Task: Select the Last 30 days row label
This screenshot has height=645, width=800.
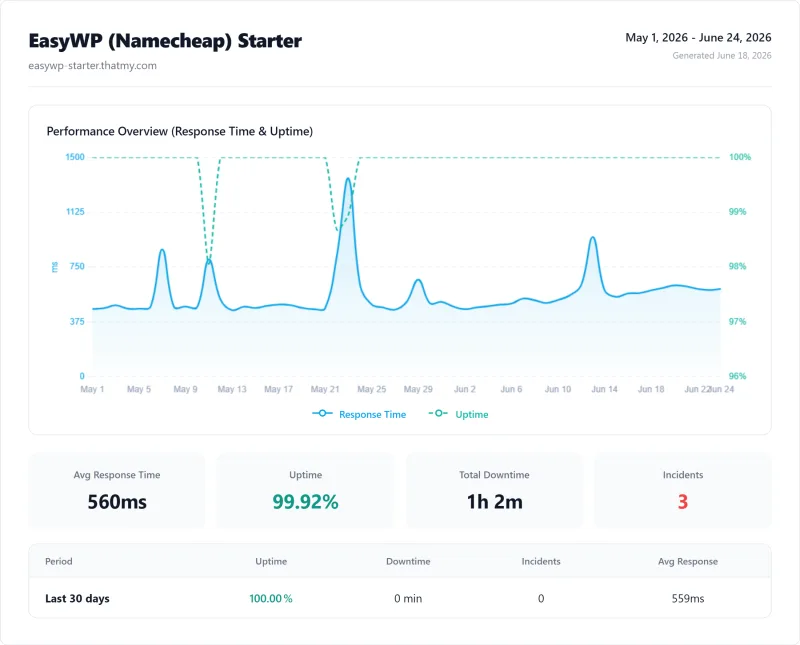Action: click(x=77, y=599)
